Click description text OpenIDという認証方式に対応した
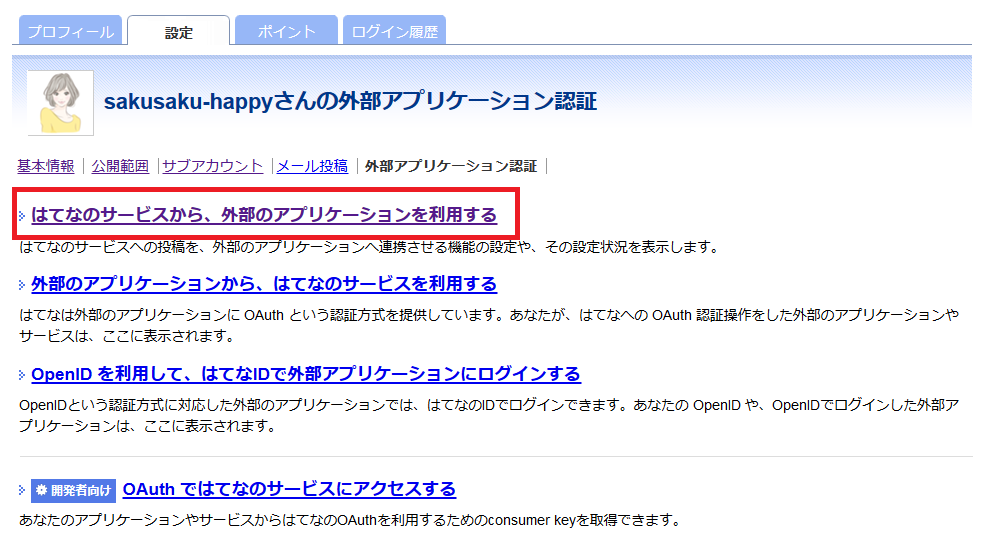Screen dimensions: 987x545 (489, 415)
